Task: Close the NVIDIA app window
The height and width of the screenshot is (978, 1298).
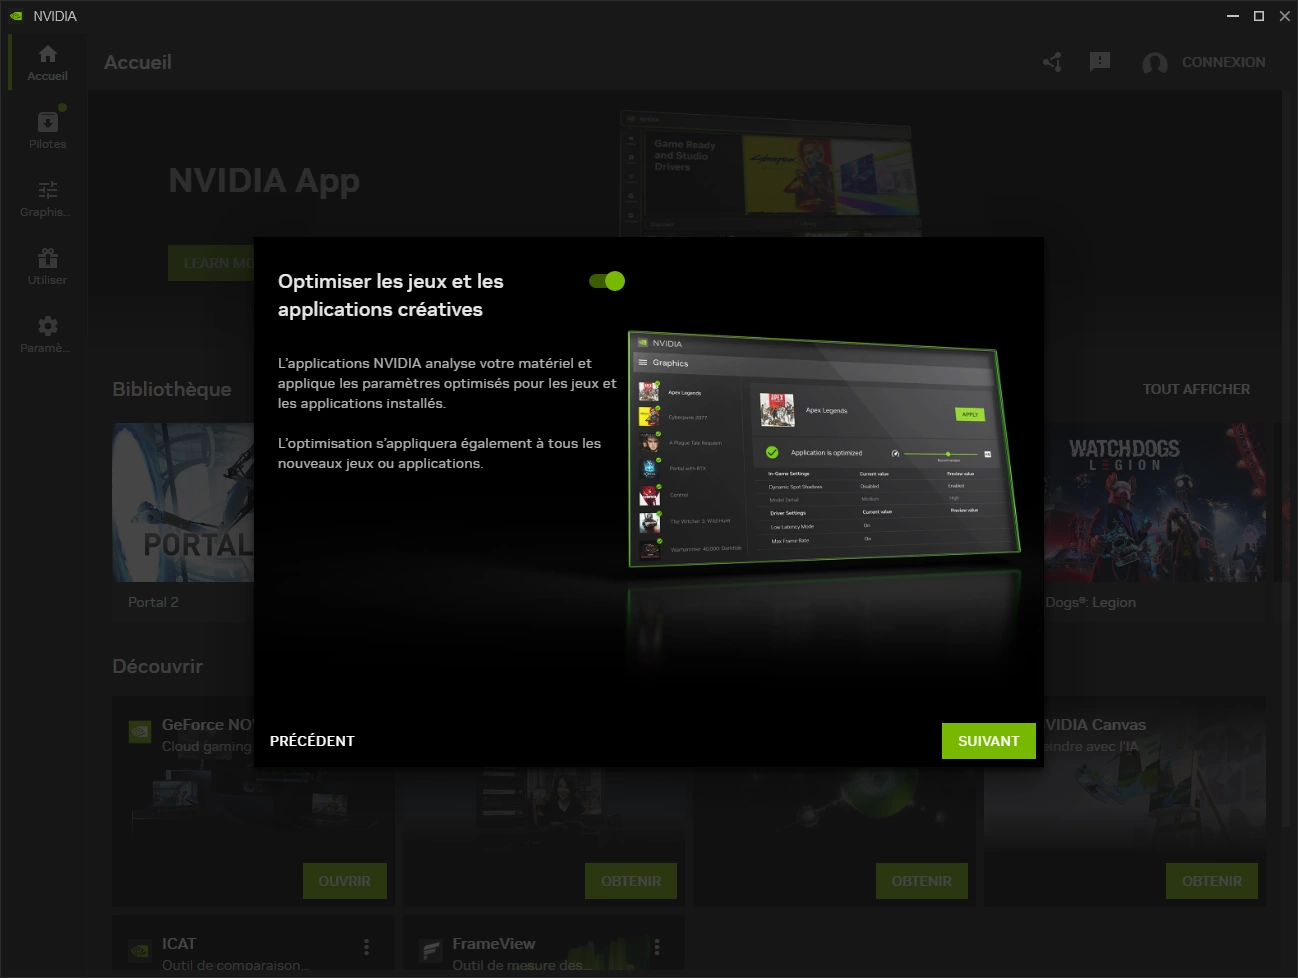Action: pyautogui.click(x=1285, y=16)
